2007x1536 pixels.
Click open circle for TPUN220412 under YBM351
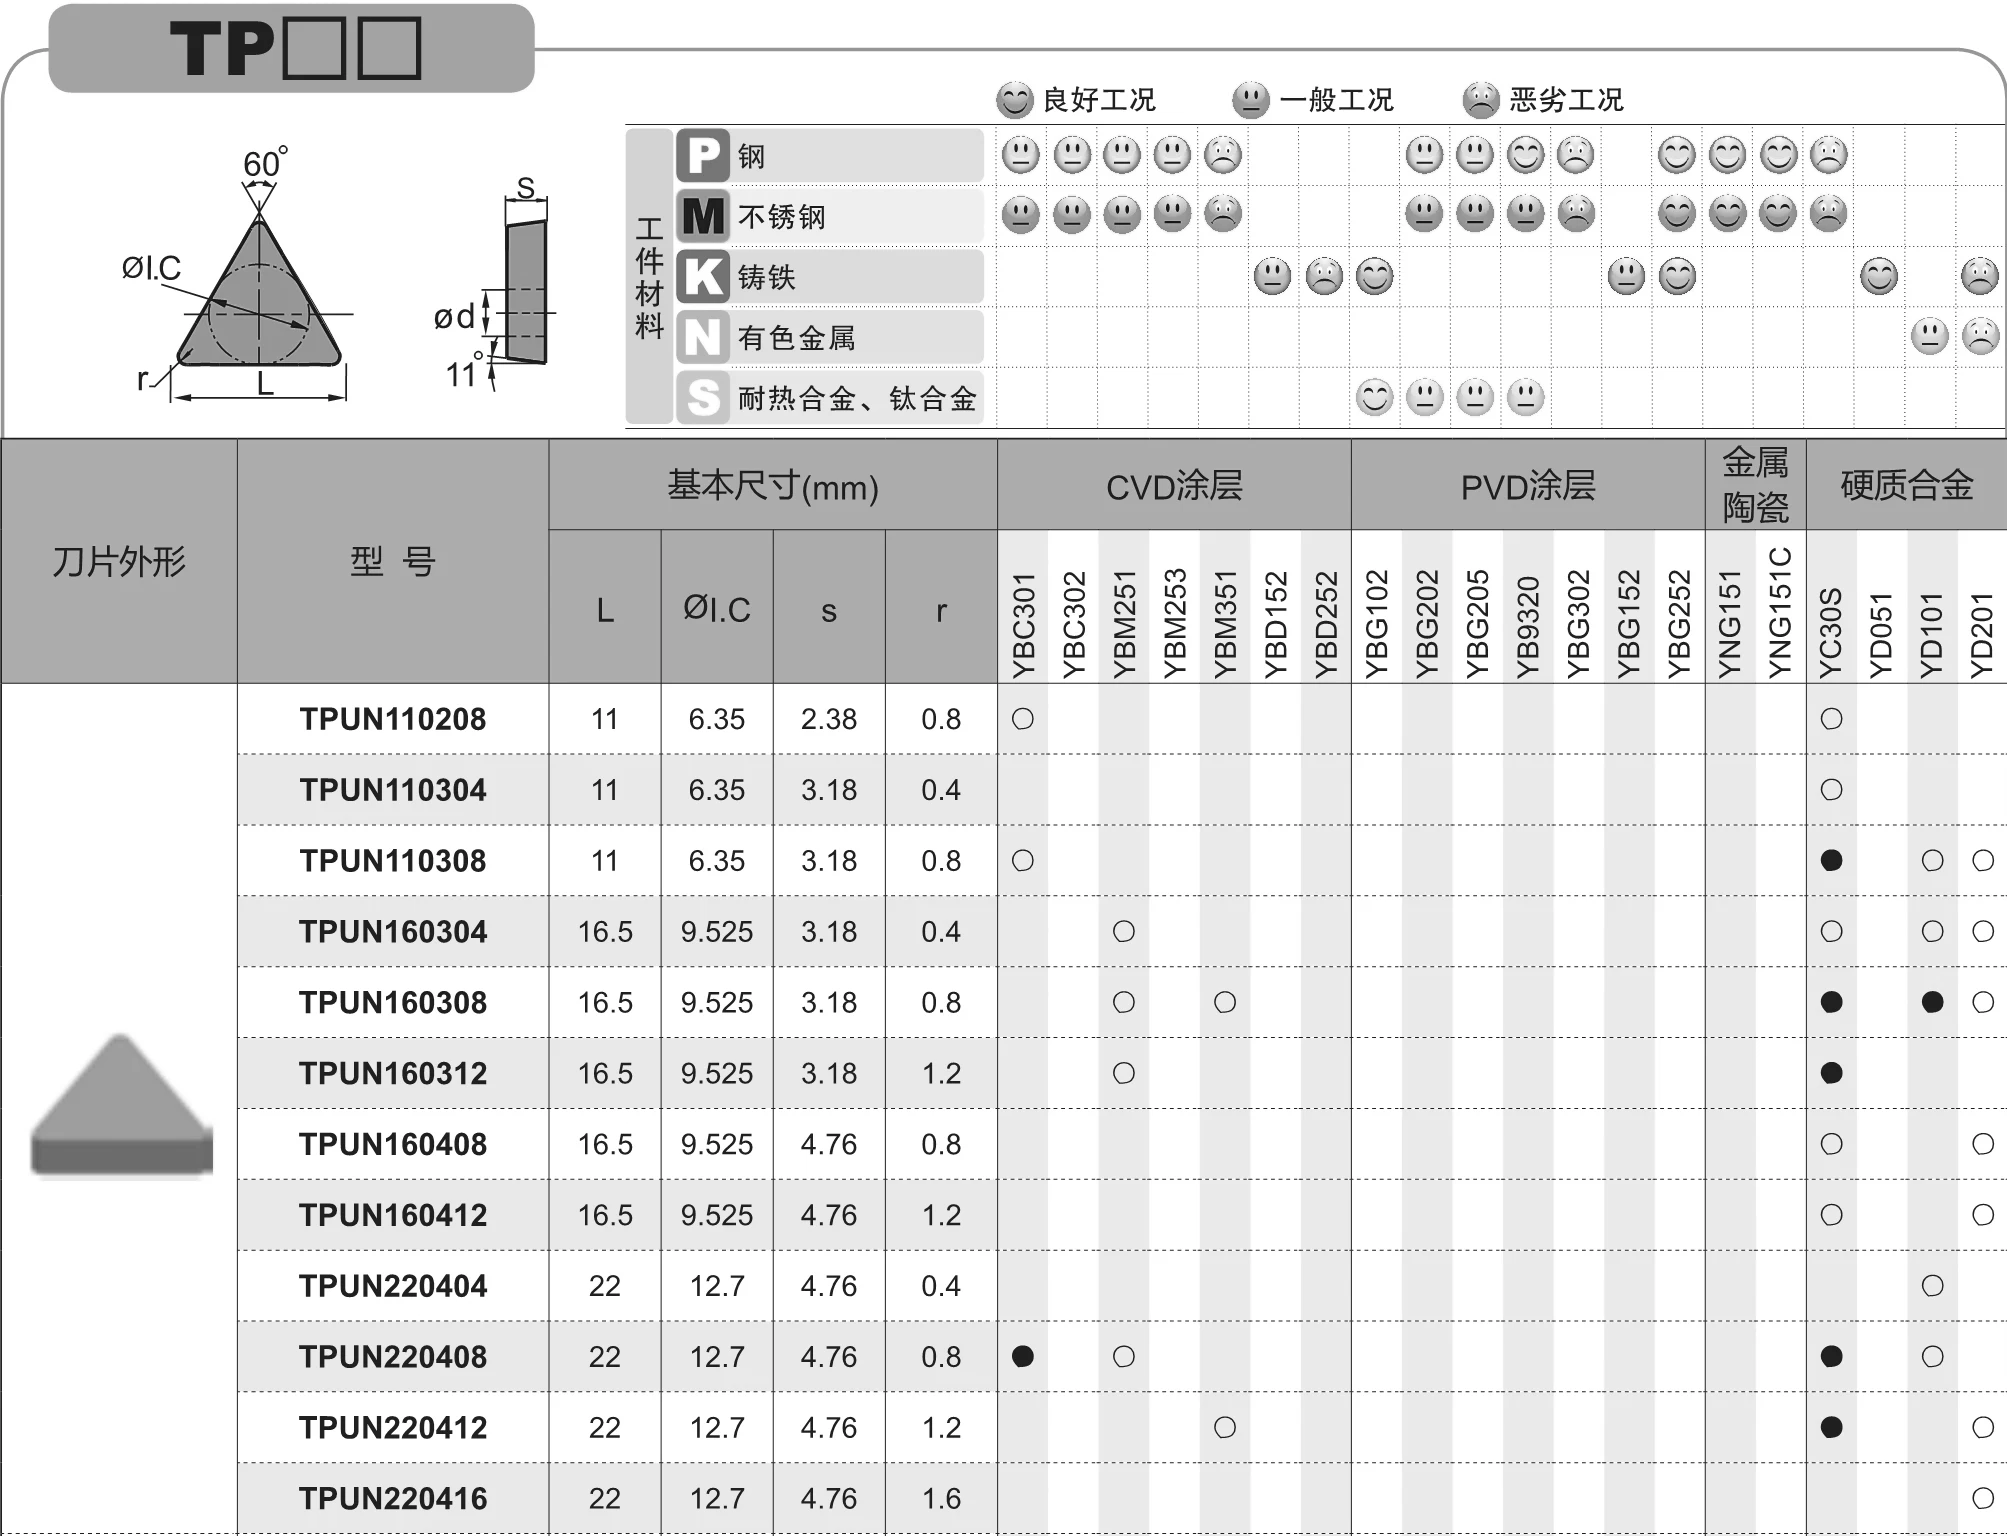pyautogui.click(x=1225, y=1427)
